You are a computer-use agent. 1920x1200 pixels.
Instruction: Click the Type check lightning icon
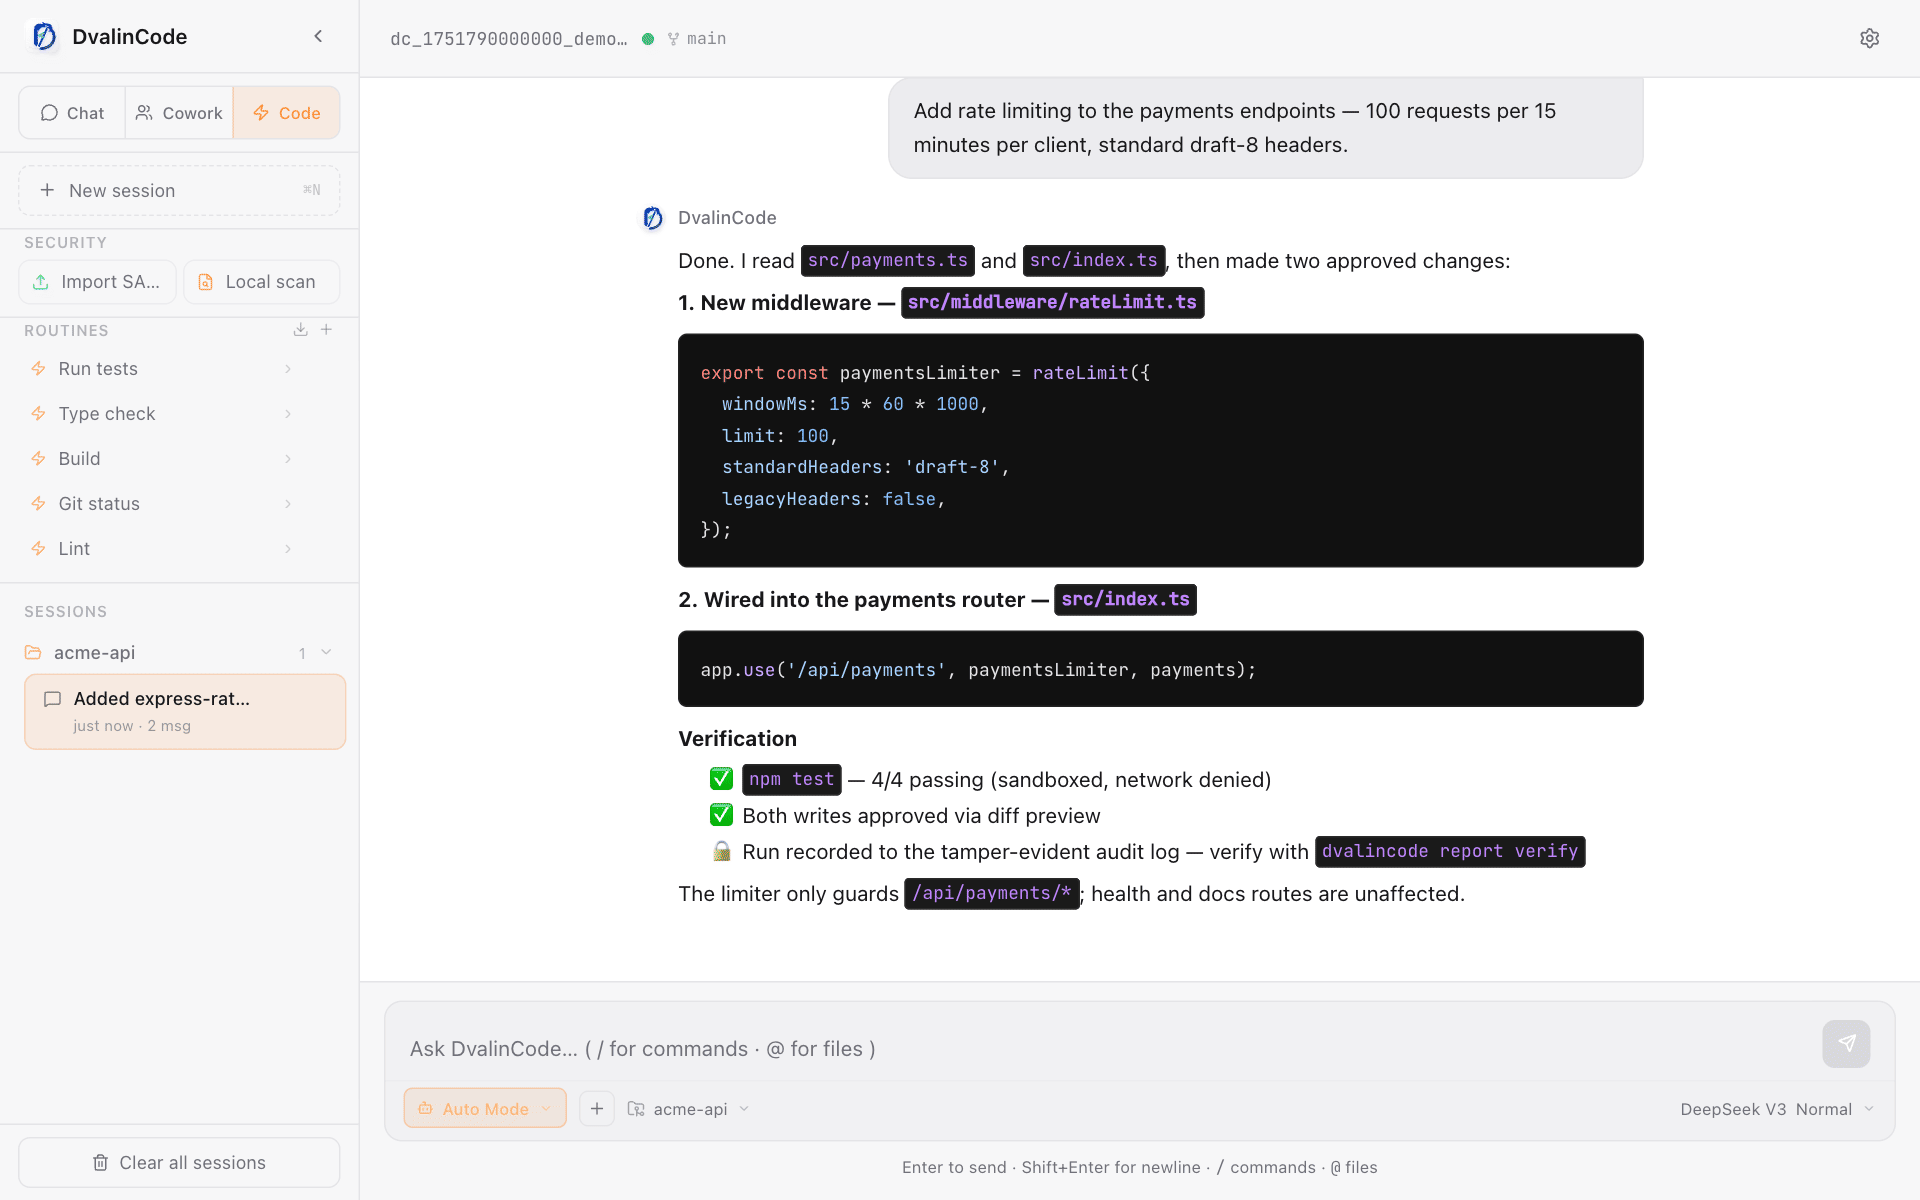(38, 414)
